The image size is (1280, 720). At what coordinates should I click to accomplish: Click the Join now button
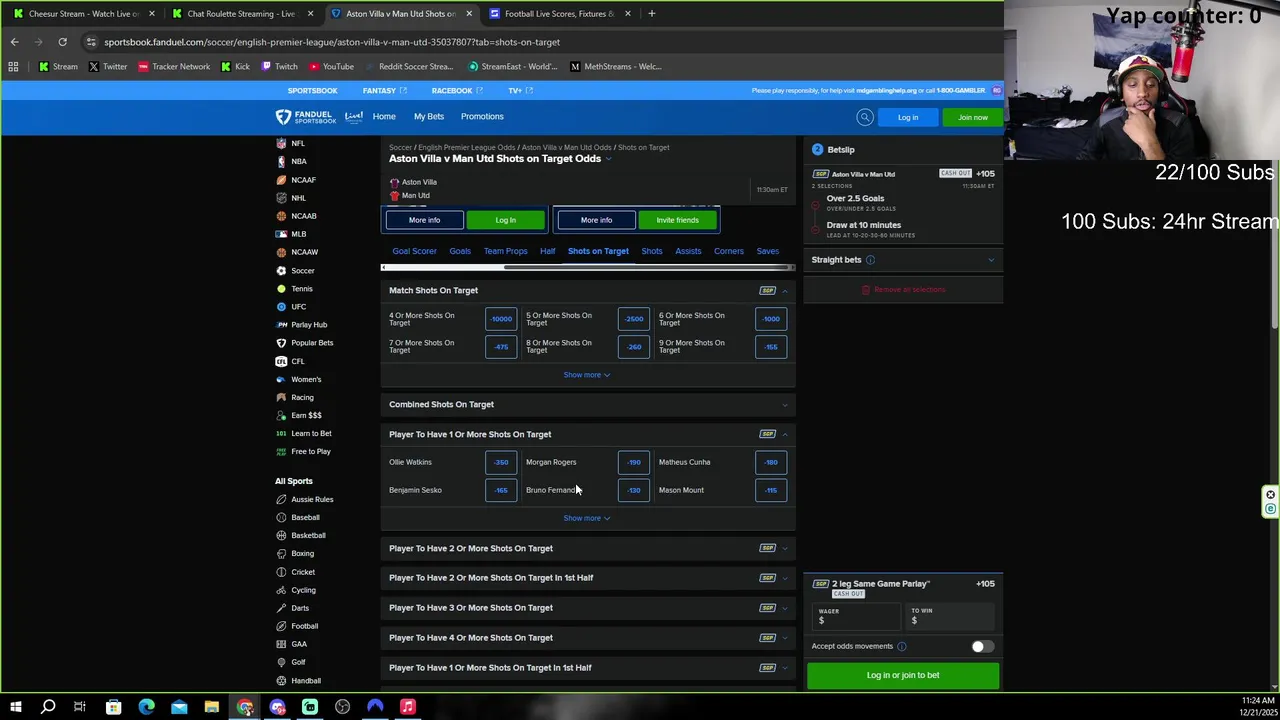click(x=972, y=117)
